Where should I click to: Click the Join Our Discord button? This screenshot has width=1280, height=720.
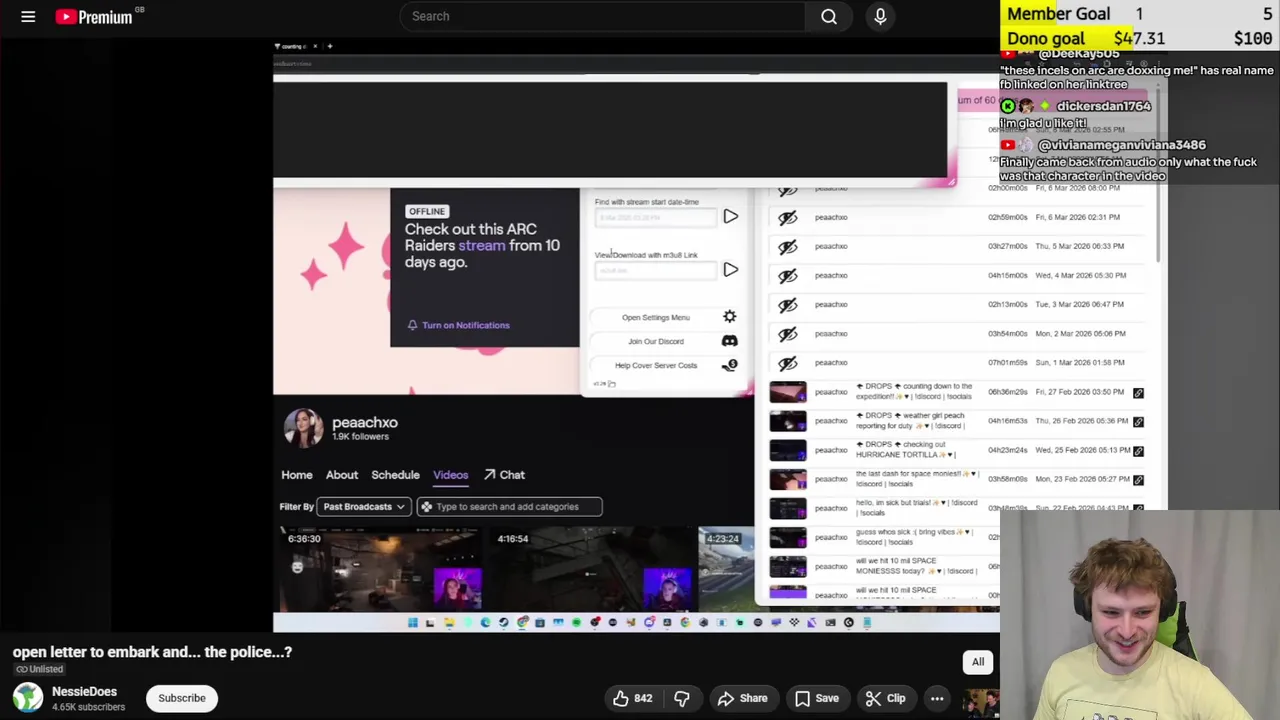coord(656,341)
